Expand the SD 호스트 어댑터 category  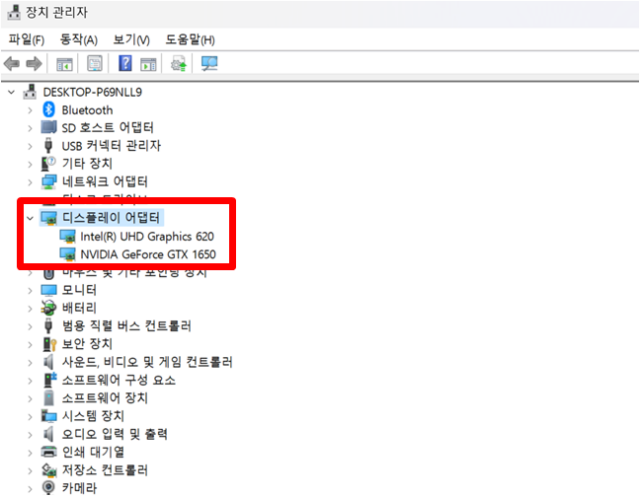[30, 128]
